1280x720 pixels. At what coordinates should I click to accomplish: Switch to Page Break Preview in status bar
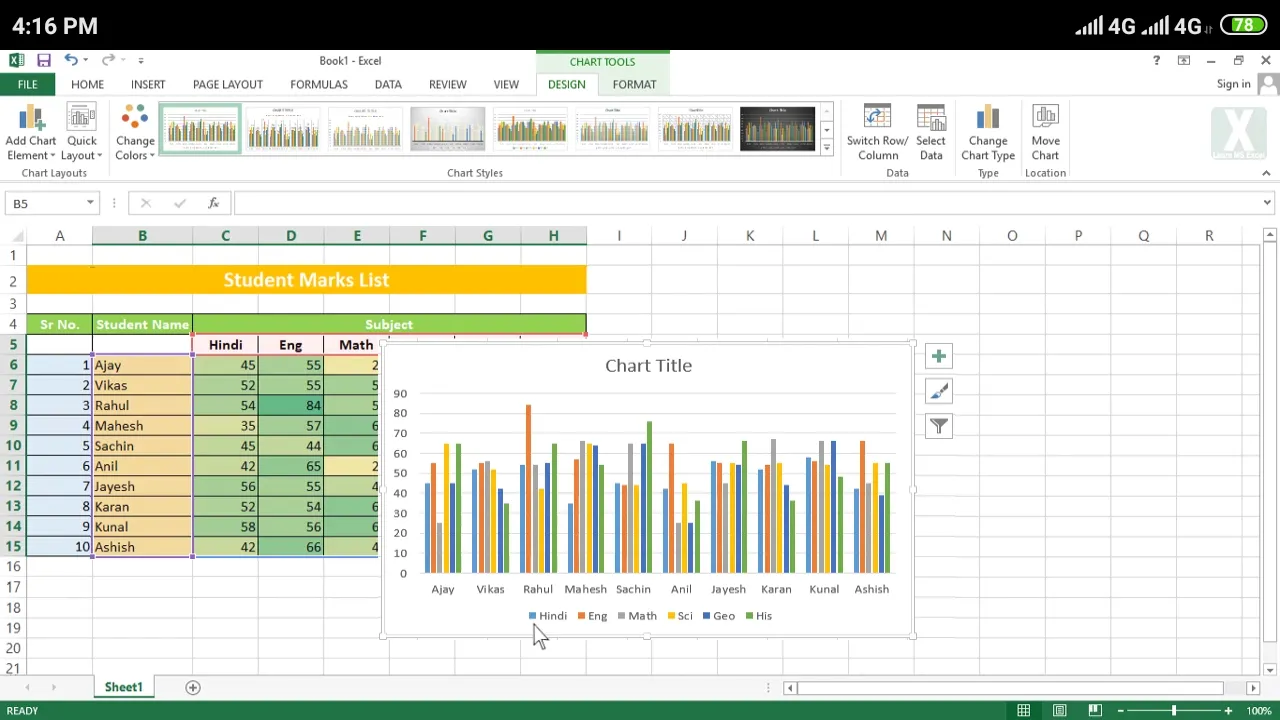[1095, 711]
